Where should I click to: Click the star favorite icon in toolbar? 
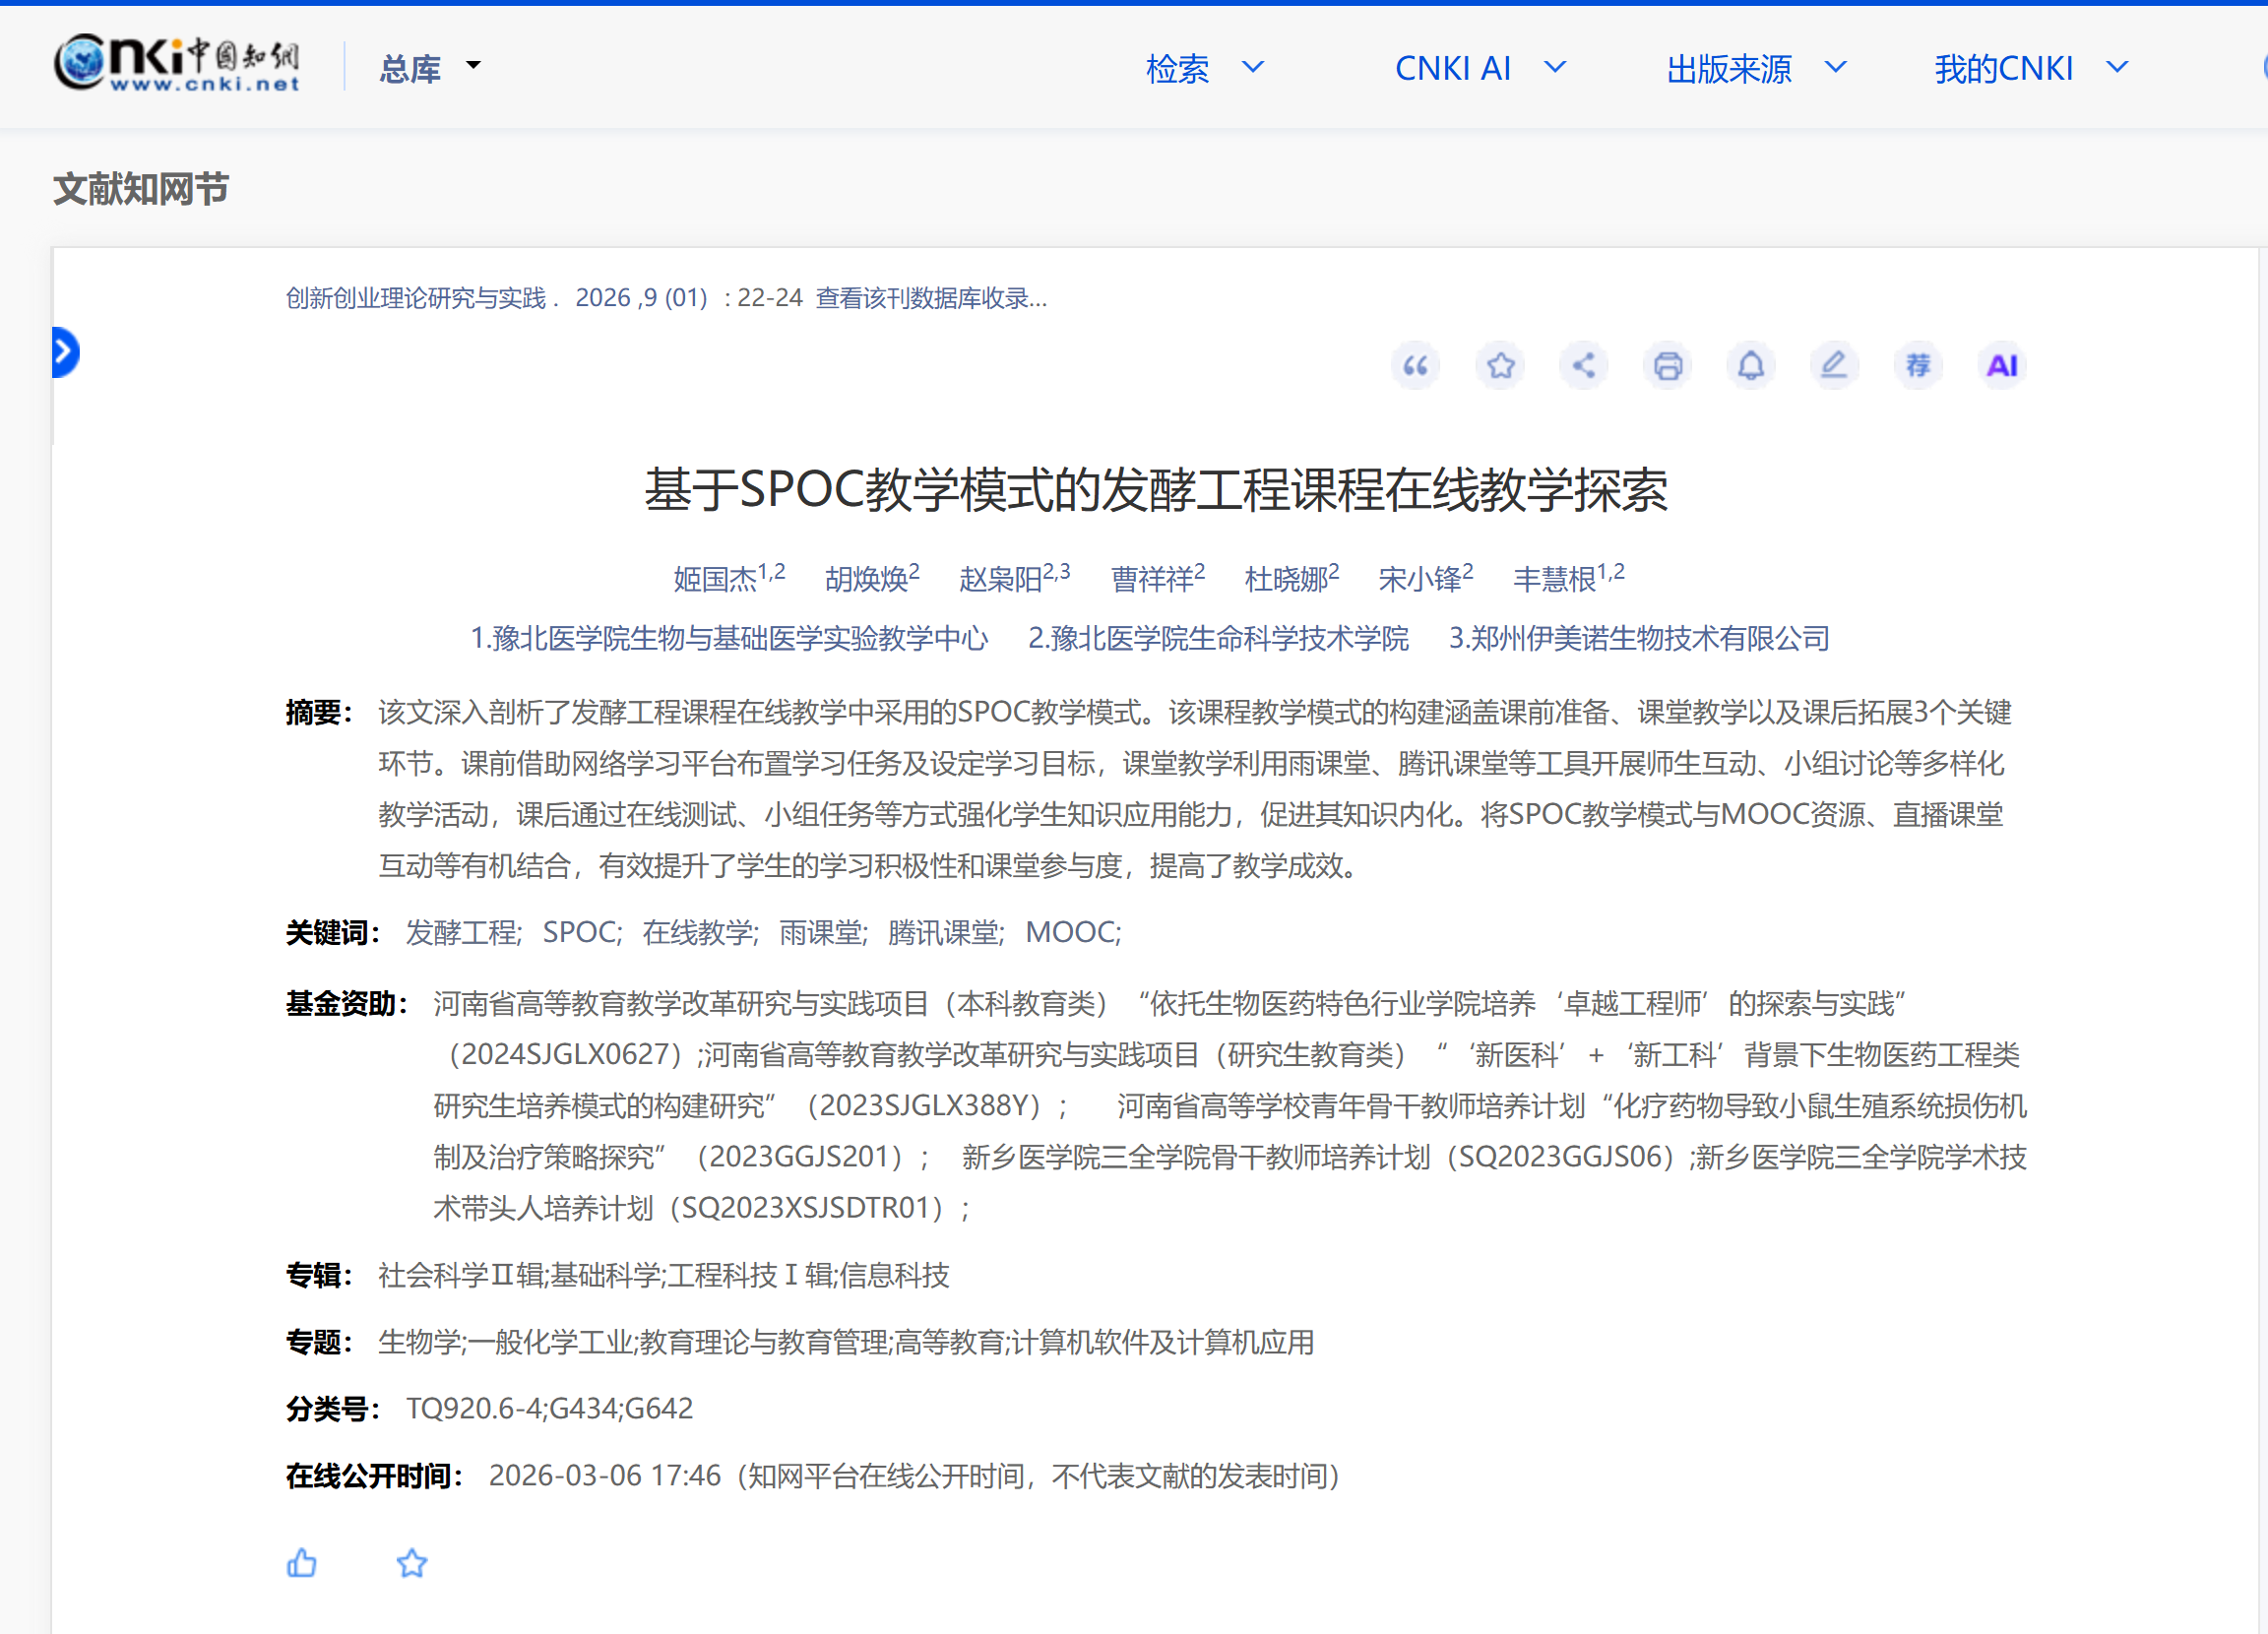1500,366
